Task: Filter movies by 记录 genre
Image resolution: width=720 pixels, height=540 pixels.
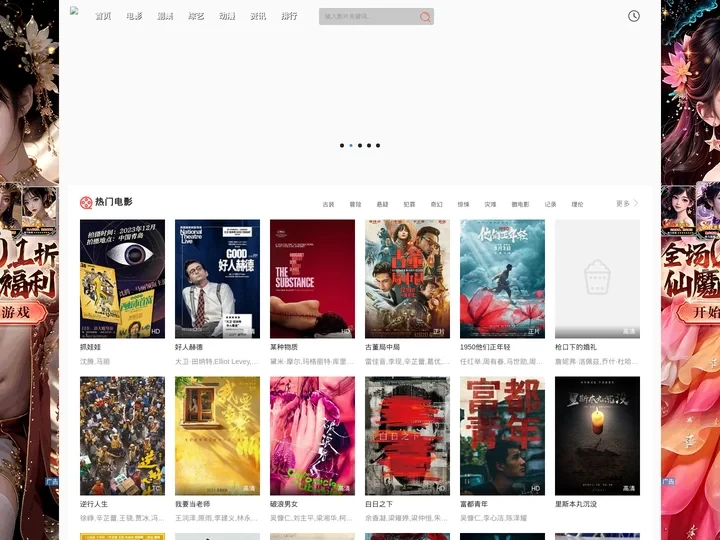Action: pyautogui.click(x=550, y=204)
